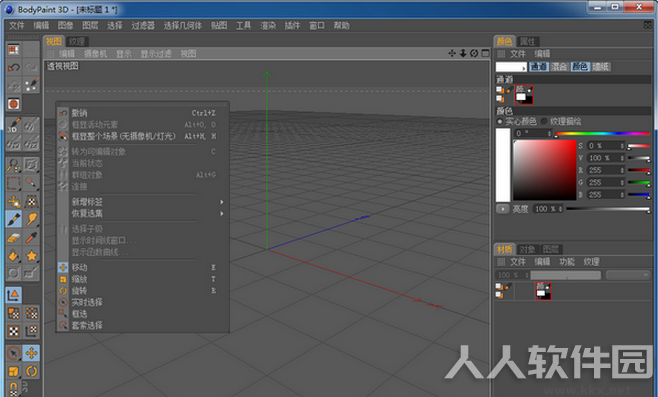Open the white color preset dropdown

tap(511, 67)
